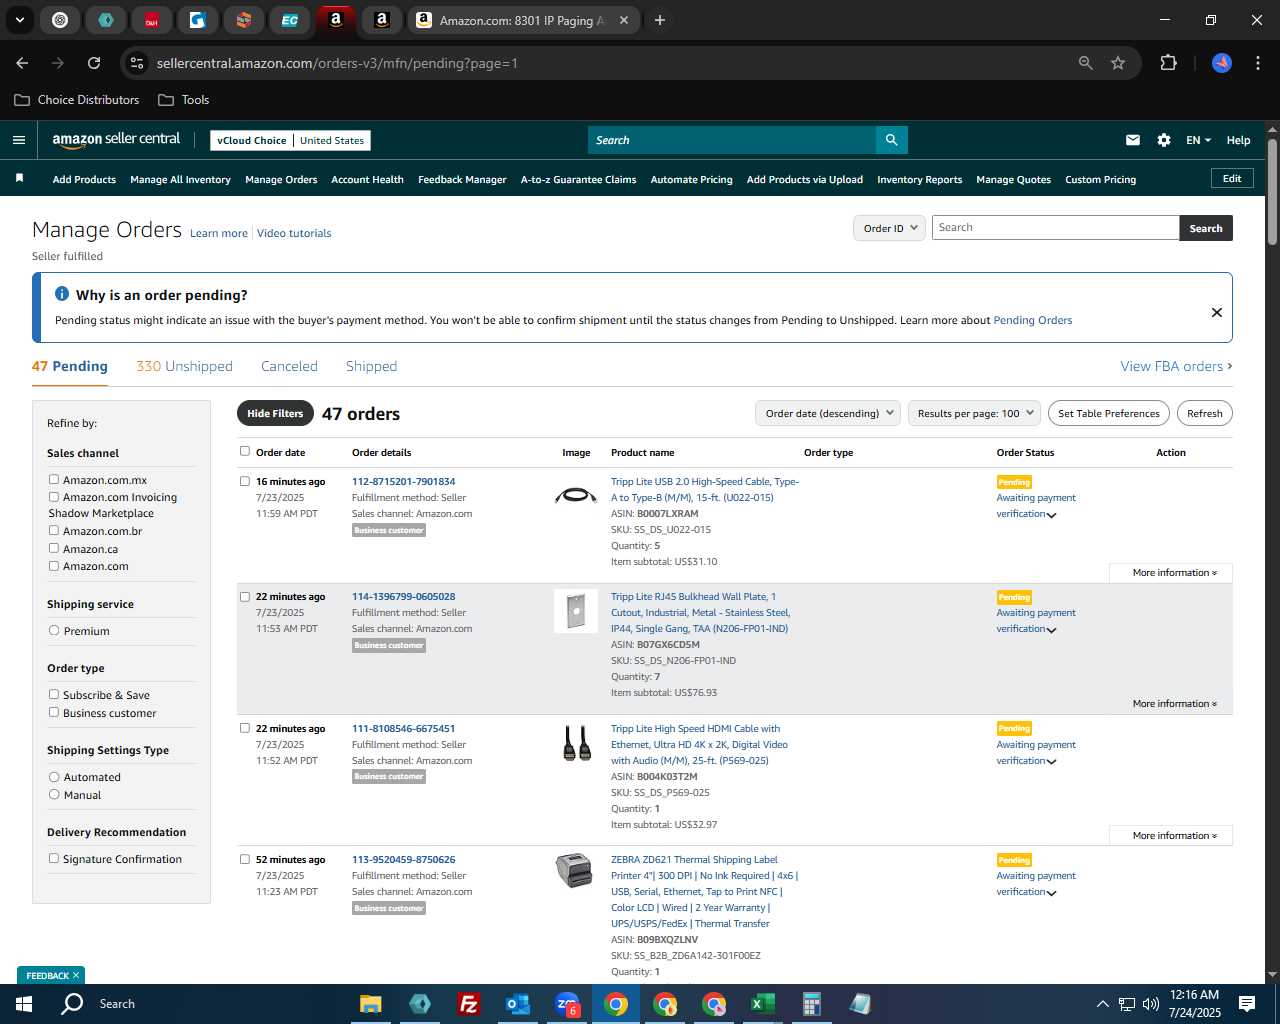The image size is (1280, 1024).
Task: Open File Explorer from the taskbar
Action: click(370, 1004)
